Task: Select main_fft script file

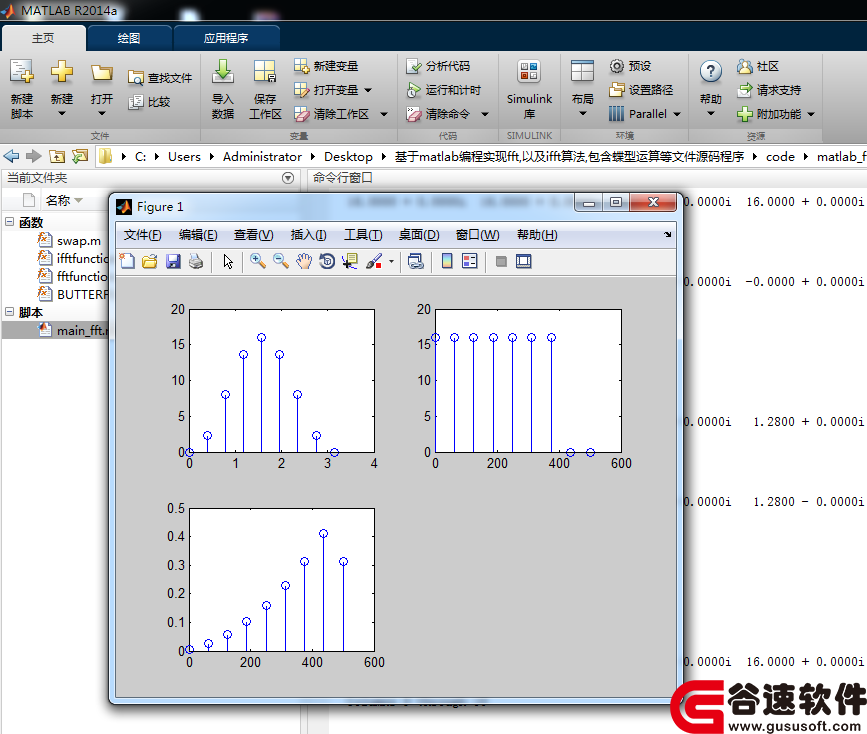Action: tap(74, 330)
